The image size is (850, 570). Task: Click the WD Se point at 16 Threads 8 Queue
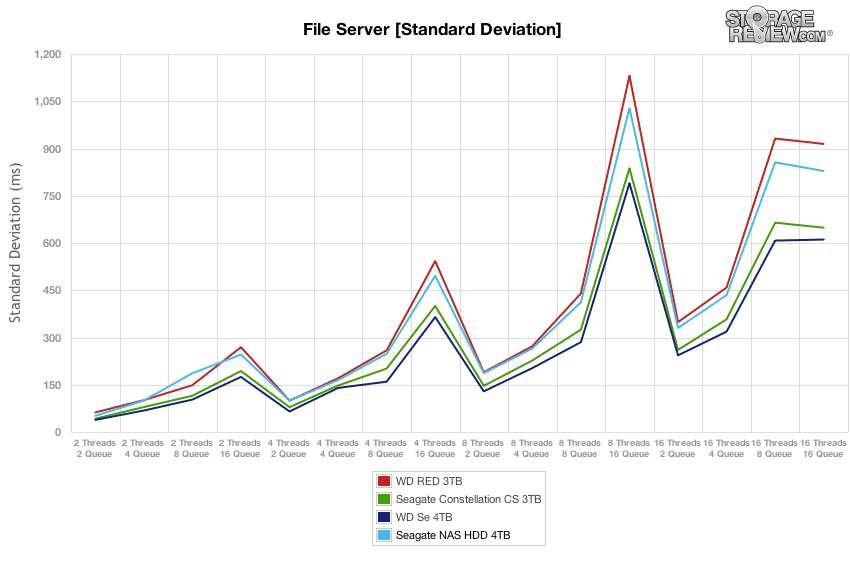[x=775, y=240]
